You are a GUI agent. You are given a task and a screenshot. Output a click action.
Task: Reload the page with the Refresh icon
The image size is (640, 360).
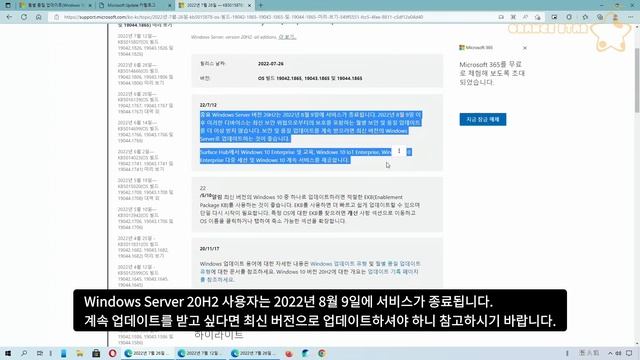[24, 17]
